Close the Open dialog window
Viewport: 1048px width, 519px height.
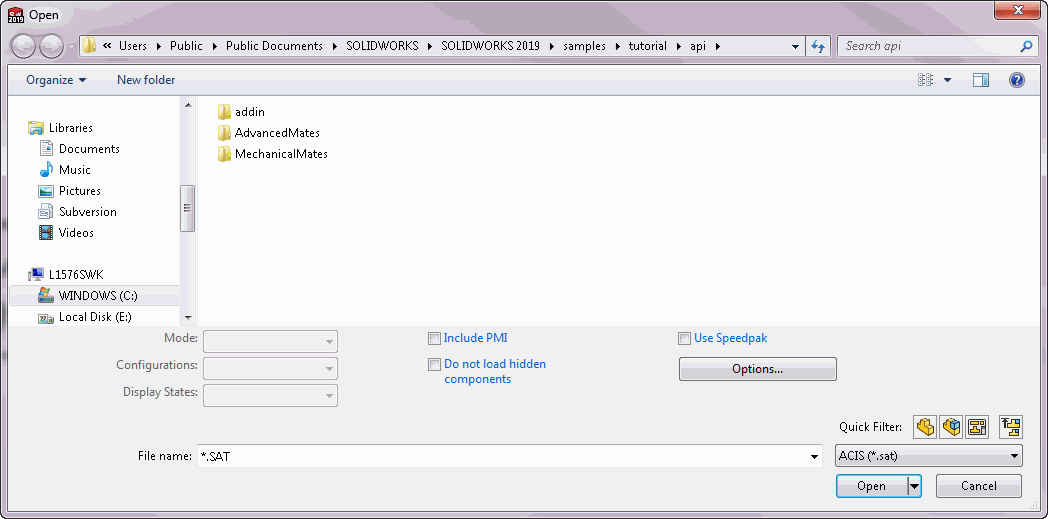[x=1017, y=11]
